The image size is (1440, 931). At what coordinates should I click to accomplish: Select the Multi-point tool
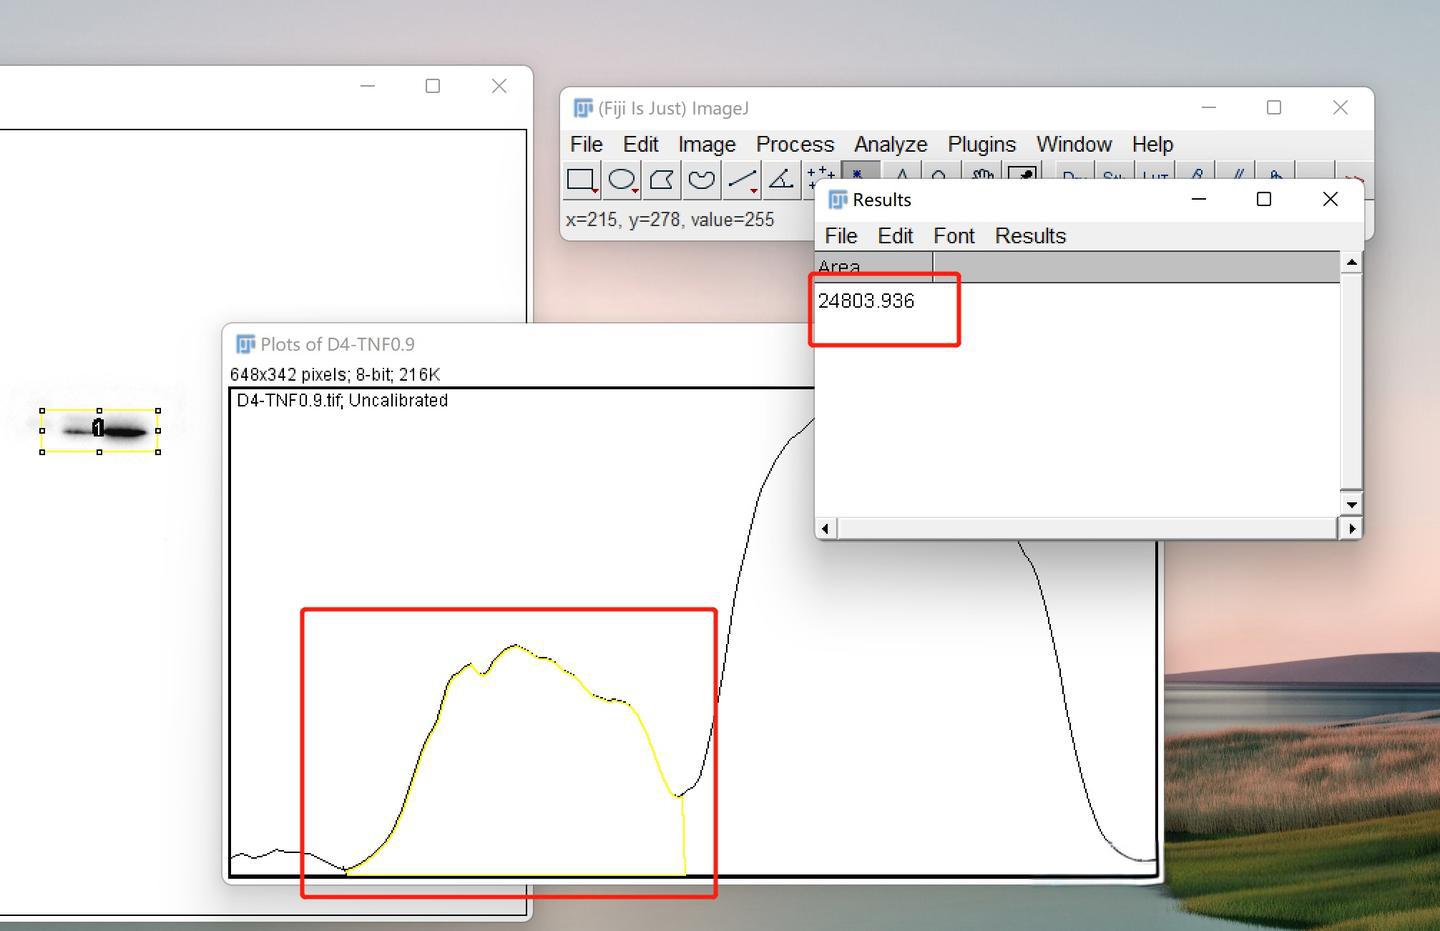pyautogui.click(x=819, y=178)
